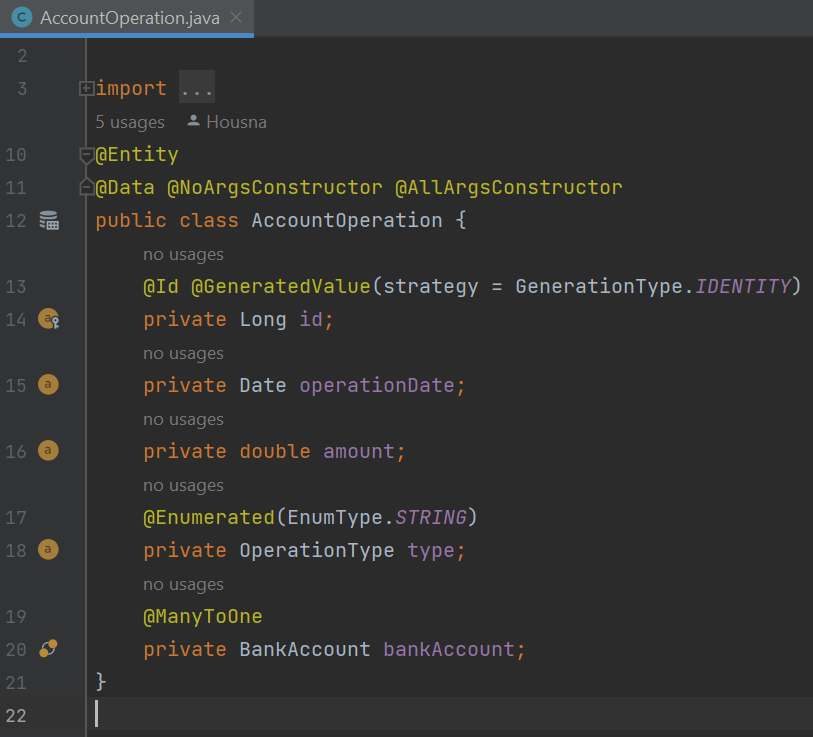
Task: Collapse the fold marker at @Entity
Action: pos(86,155)
